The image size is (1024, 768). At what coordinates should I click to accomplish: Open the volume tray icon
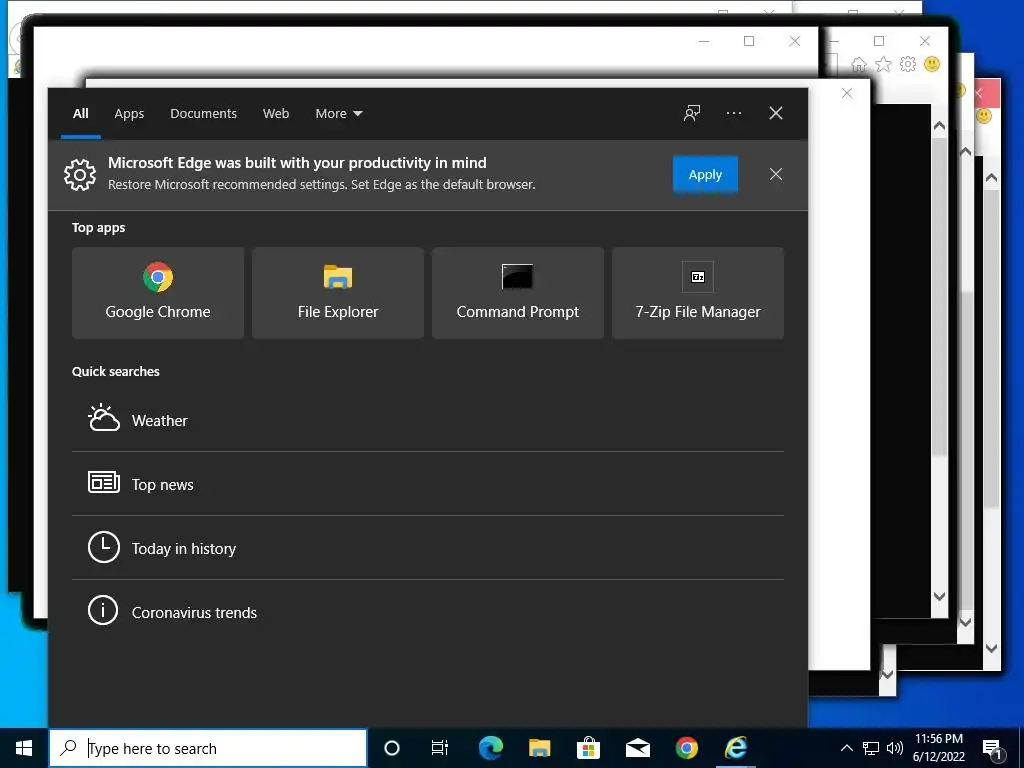(x=895, y=748)
